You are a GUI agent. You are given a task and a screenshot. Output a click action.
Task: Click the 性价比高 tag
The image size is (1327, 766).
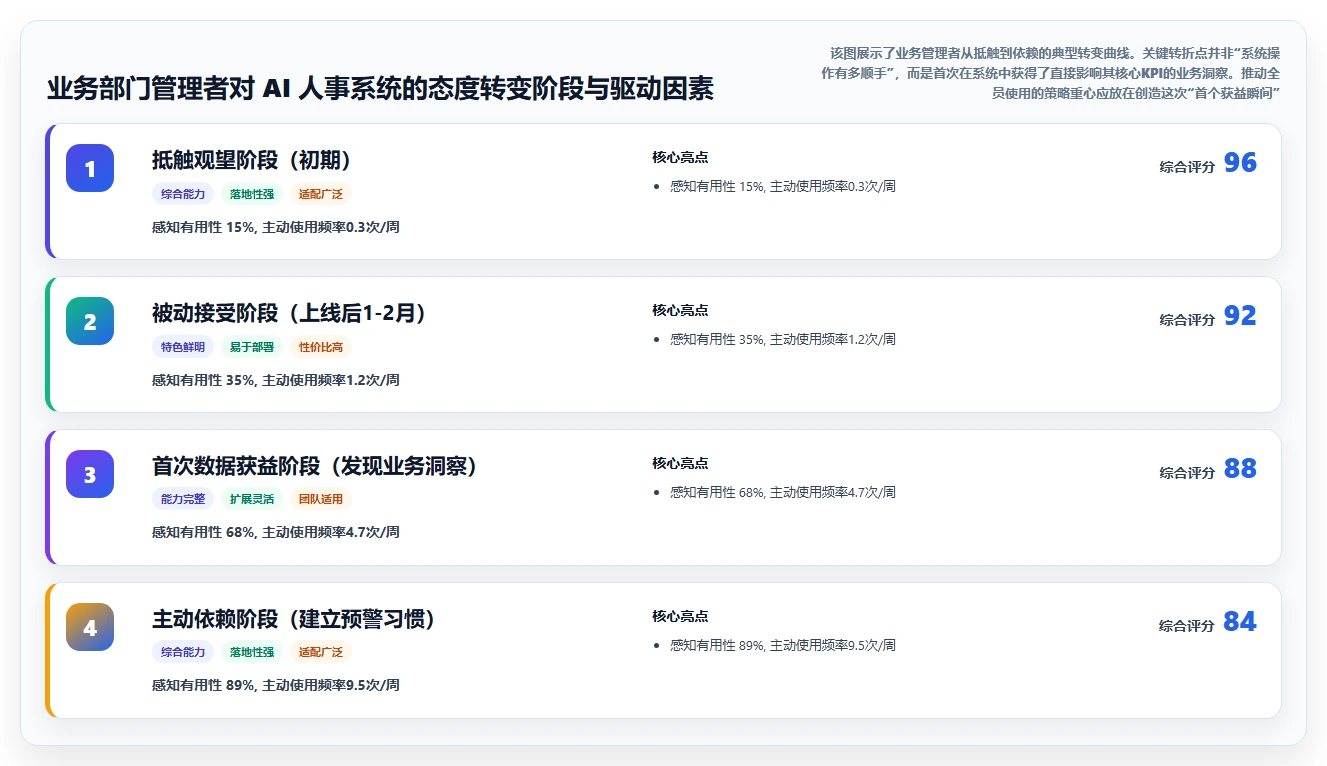click(x=321, y=347)
